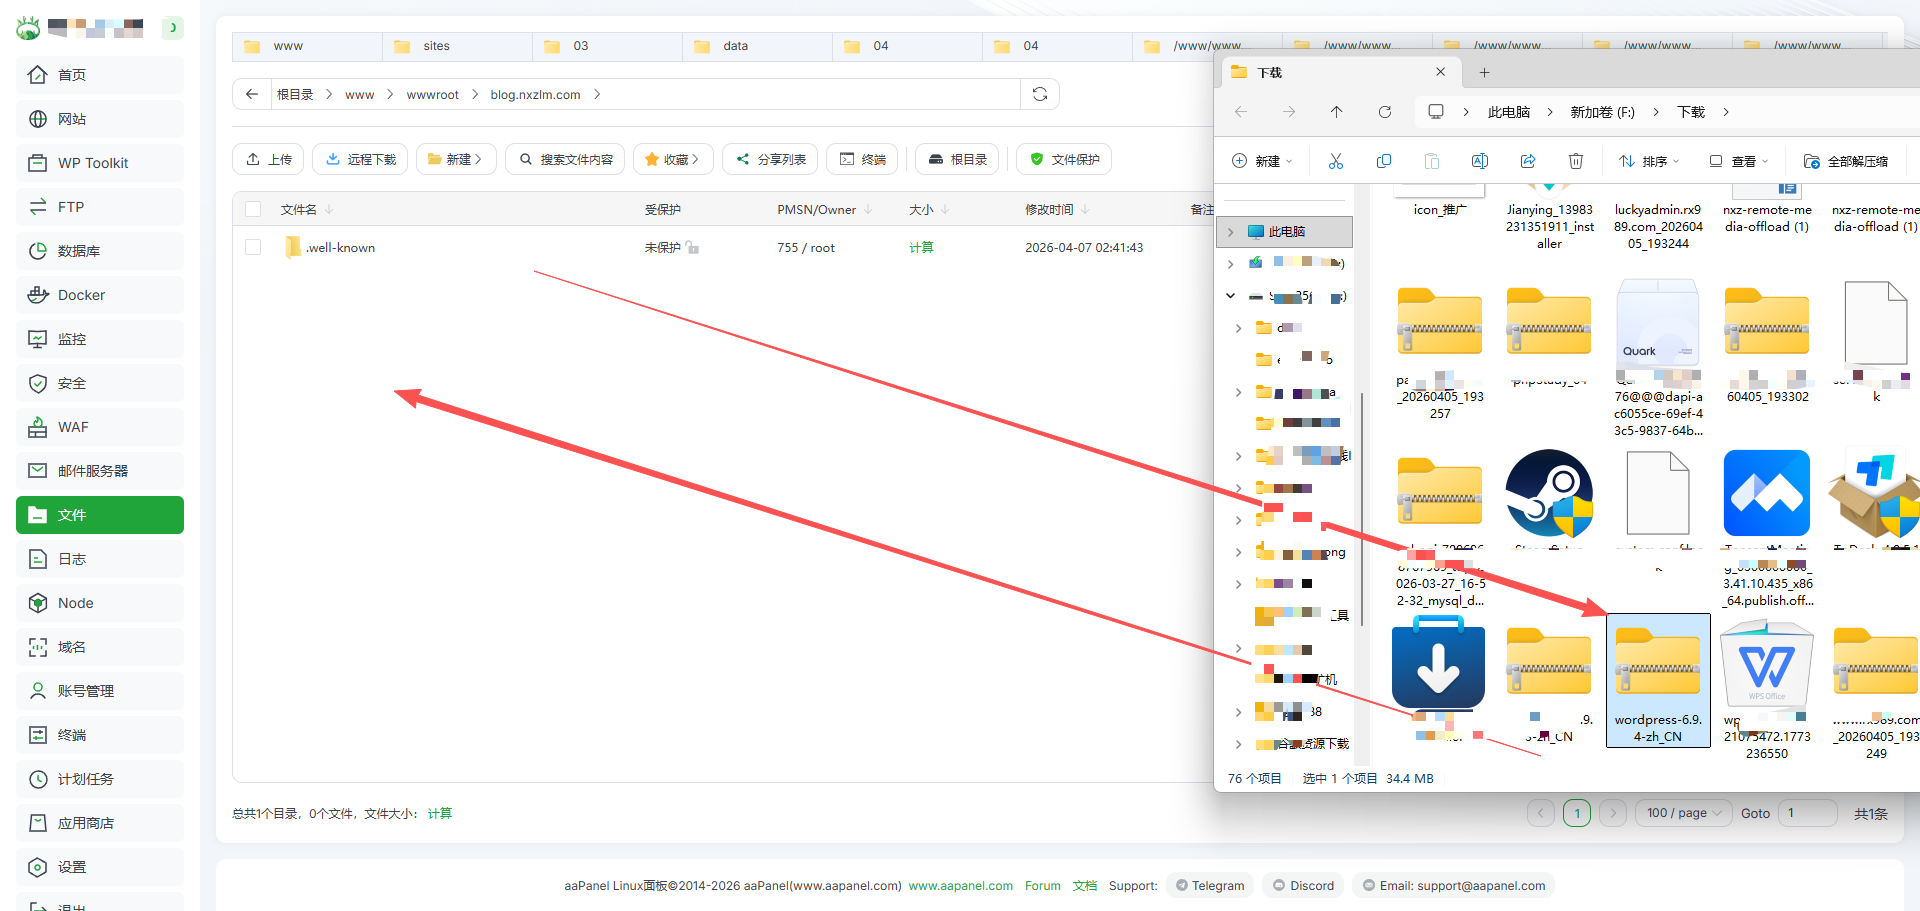Open the 100 / page dropdown

pyautogui.click(x=1683, y=813)
